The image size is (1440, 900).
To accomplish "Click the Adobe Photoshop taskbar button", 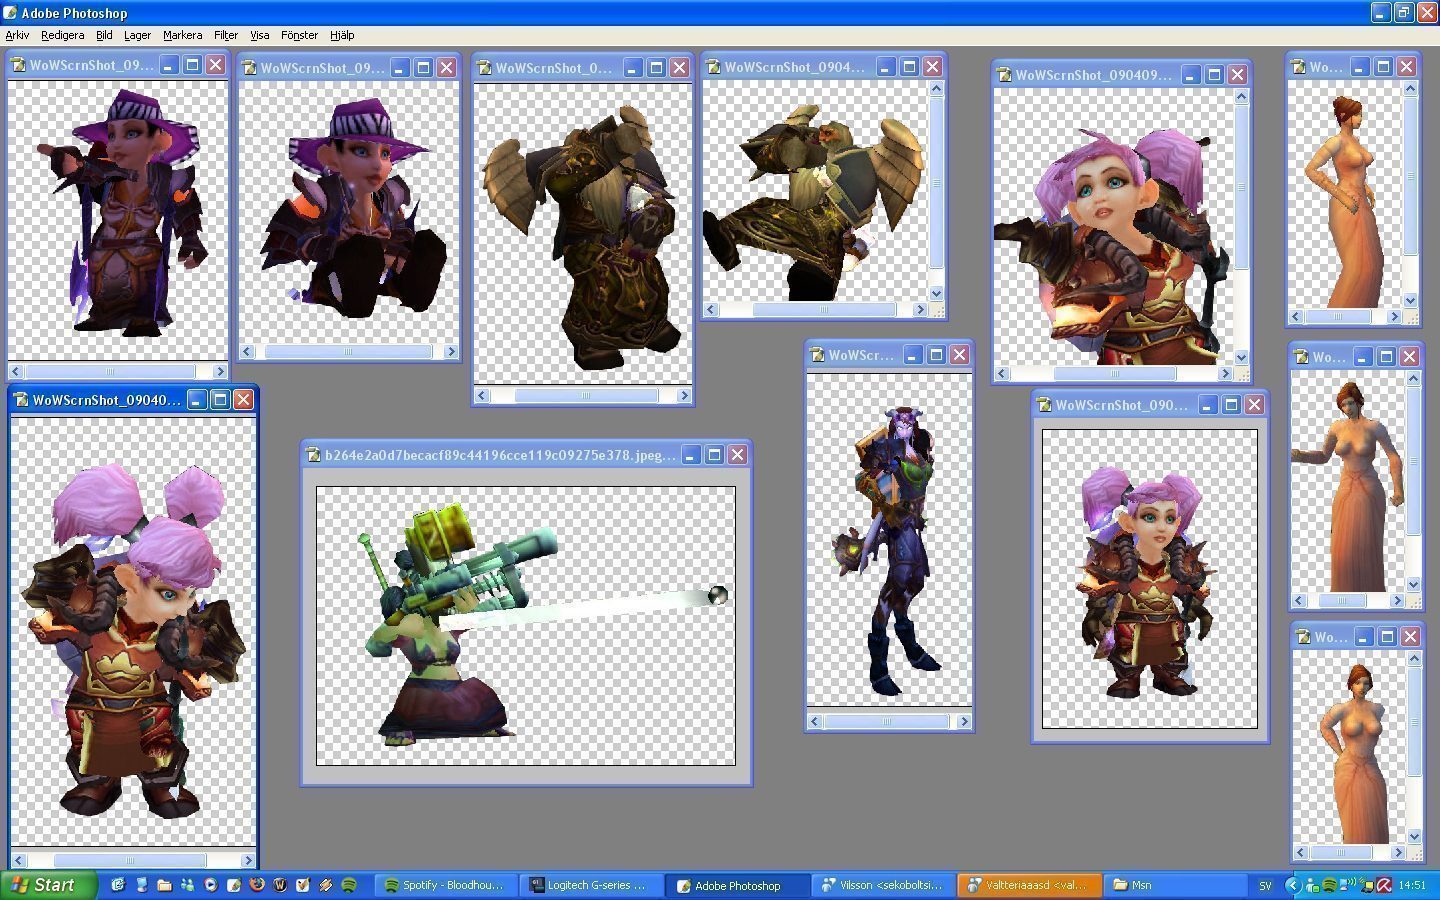I will (x=736, y=885).
